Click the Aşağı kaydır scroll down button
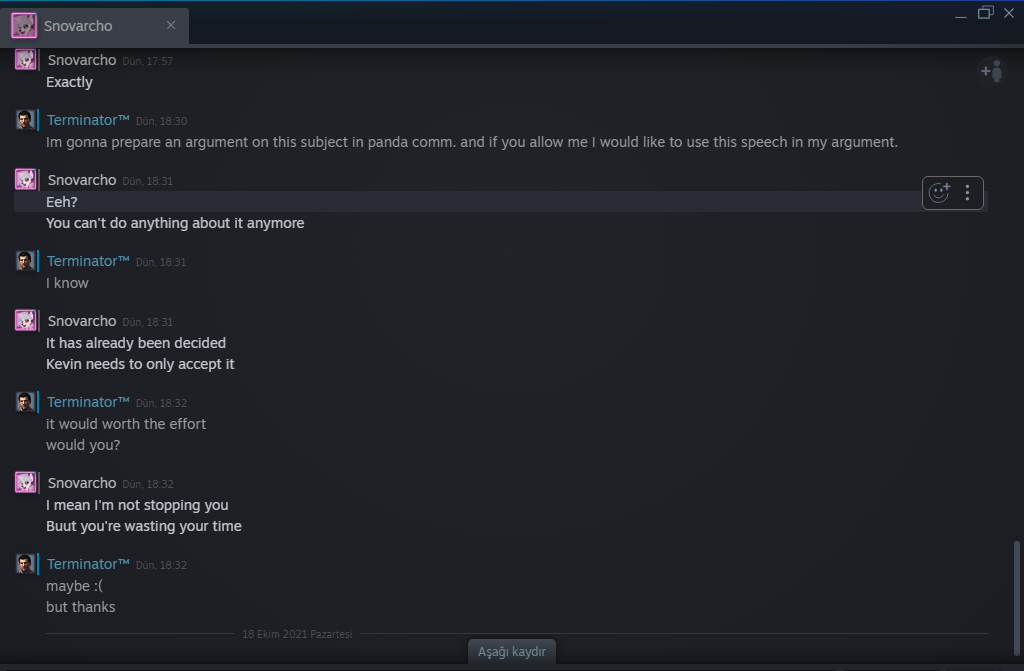The height and width of the screenshot is (671, 1024). tap(512, 652)
